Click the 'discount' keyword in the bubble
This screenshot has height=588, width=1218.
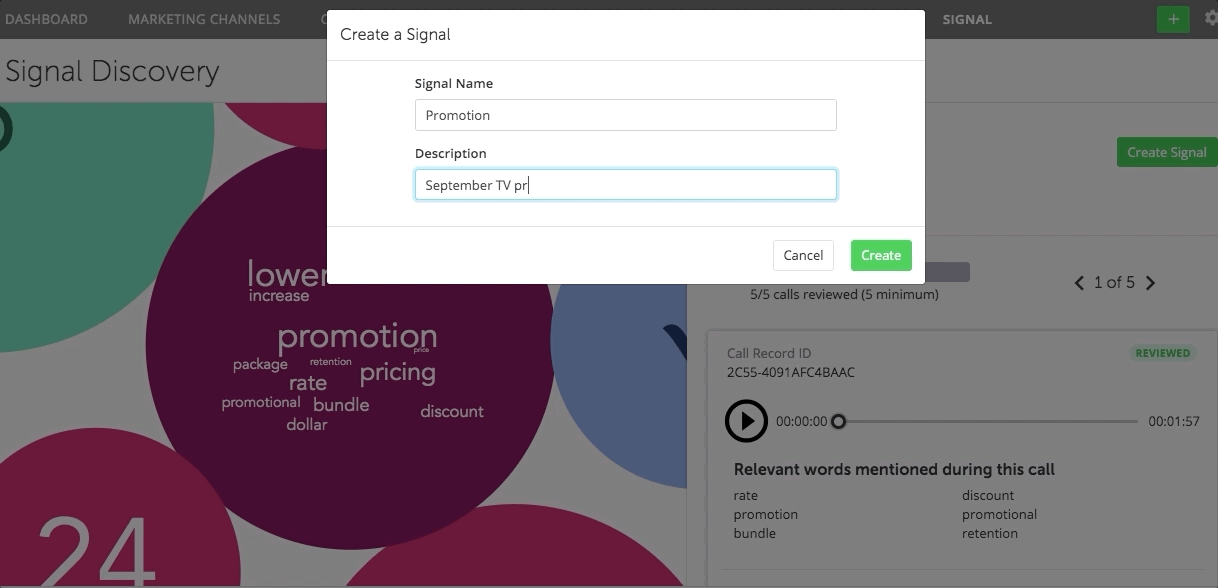point(451,411)
